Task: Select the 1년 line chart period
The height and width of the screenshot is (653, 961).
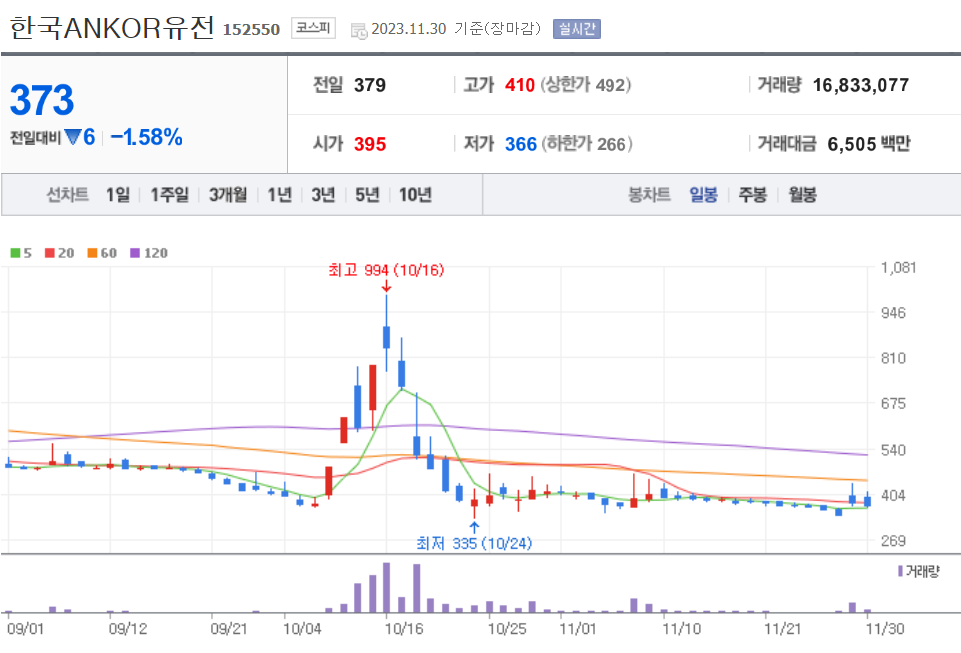Action: pyautogui.click(x=279, y=195)
